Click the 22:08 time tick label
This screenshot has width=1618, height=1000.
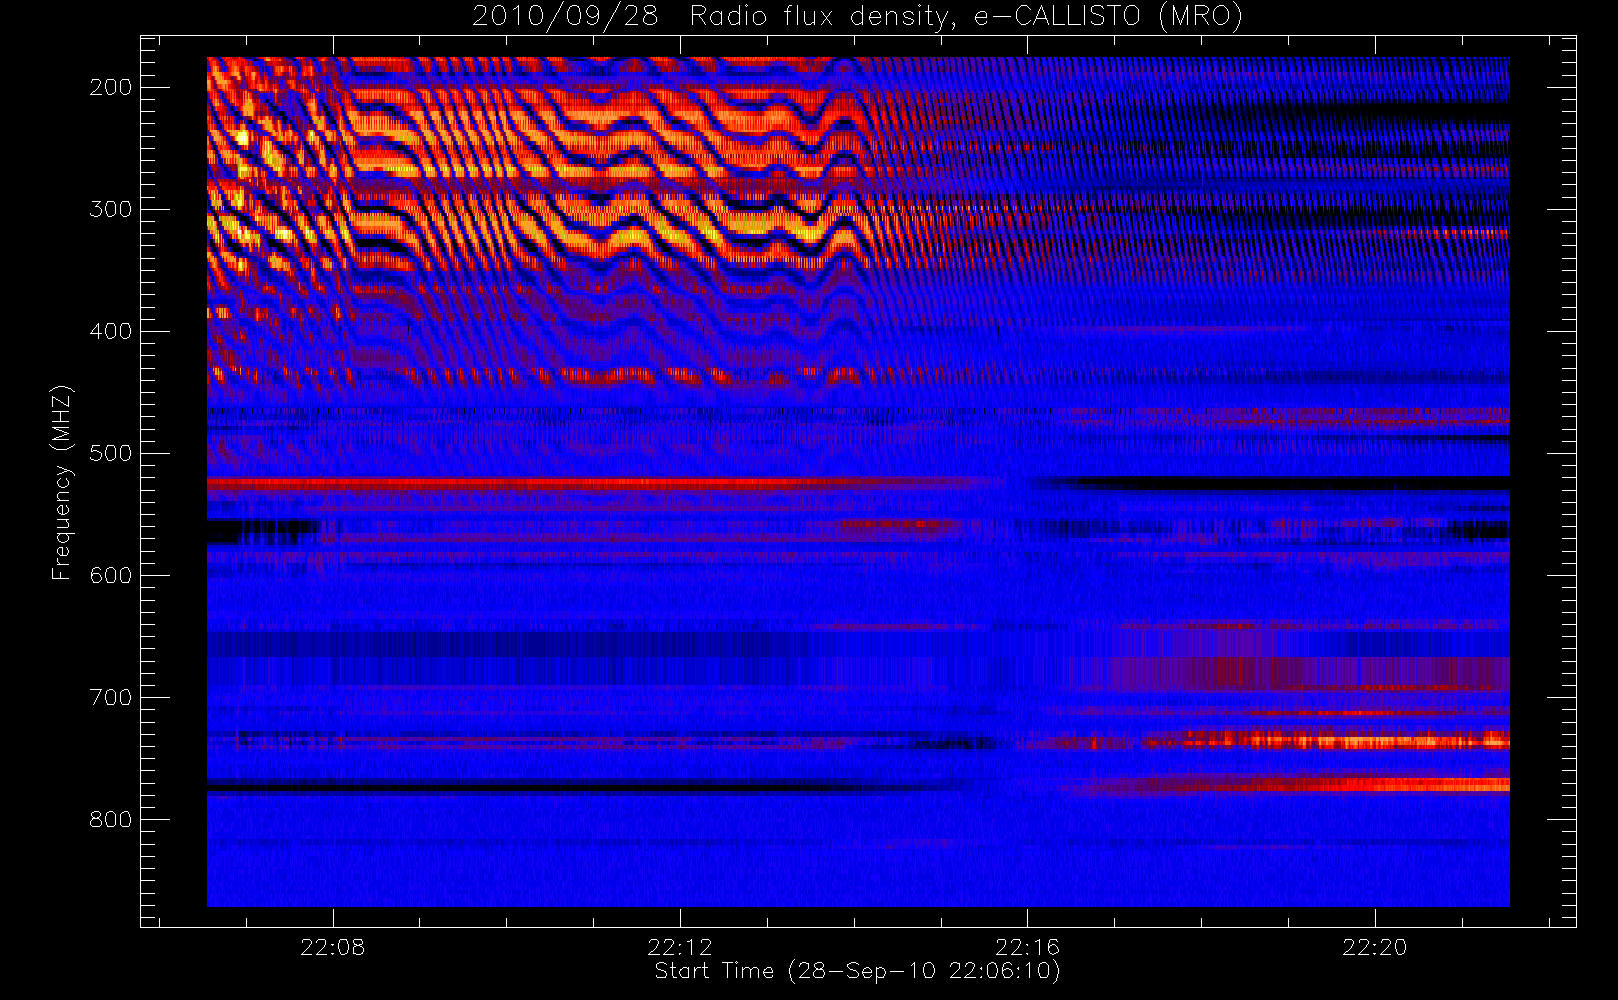[332, 947]
